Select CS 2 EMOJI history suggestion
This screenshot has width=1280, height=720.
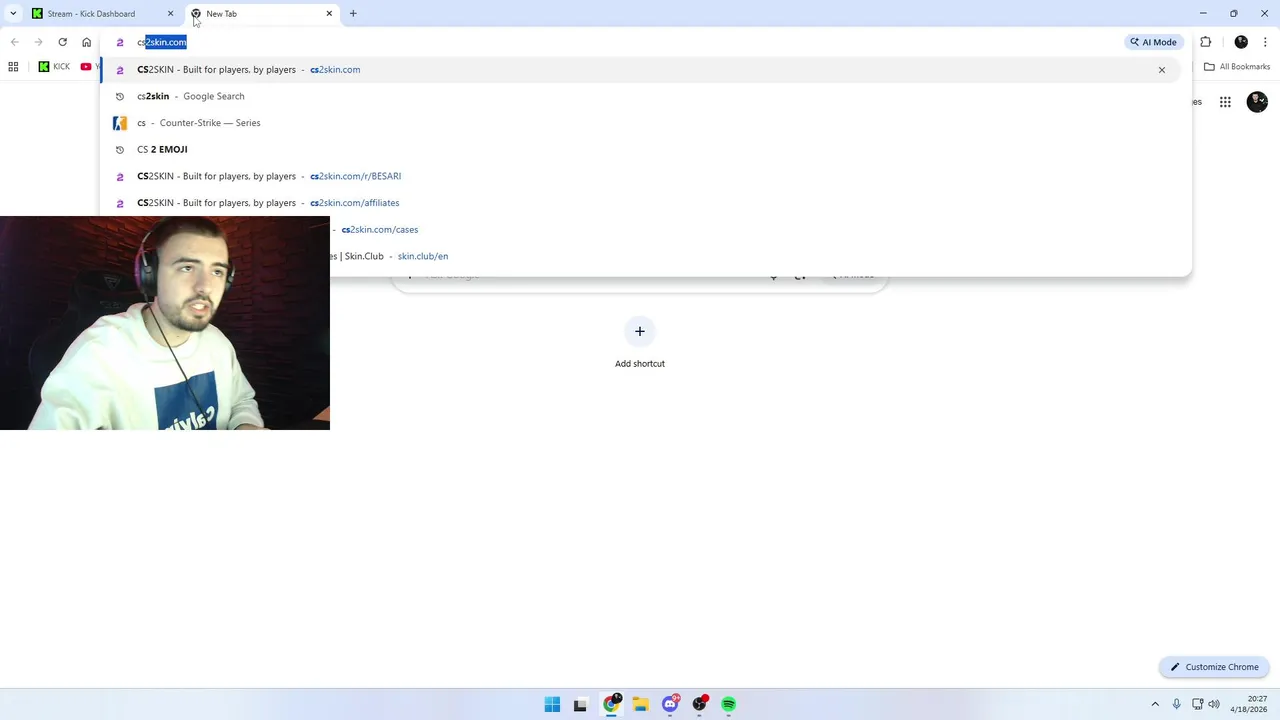[x=640, y=149]
